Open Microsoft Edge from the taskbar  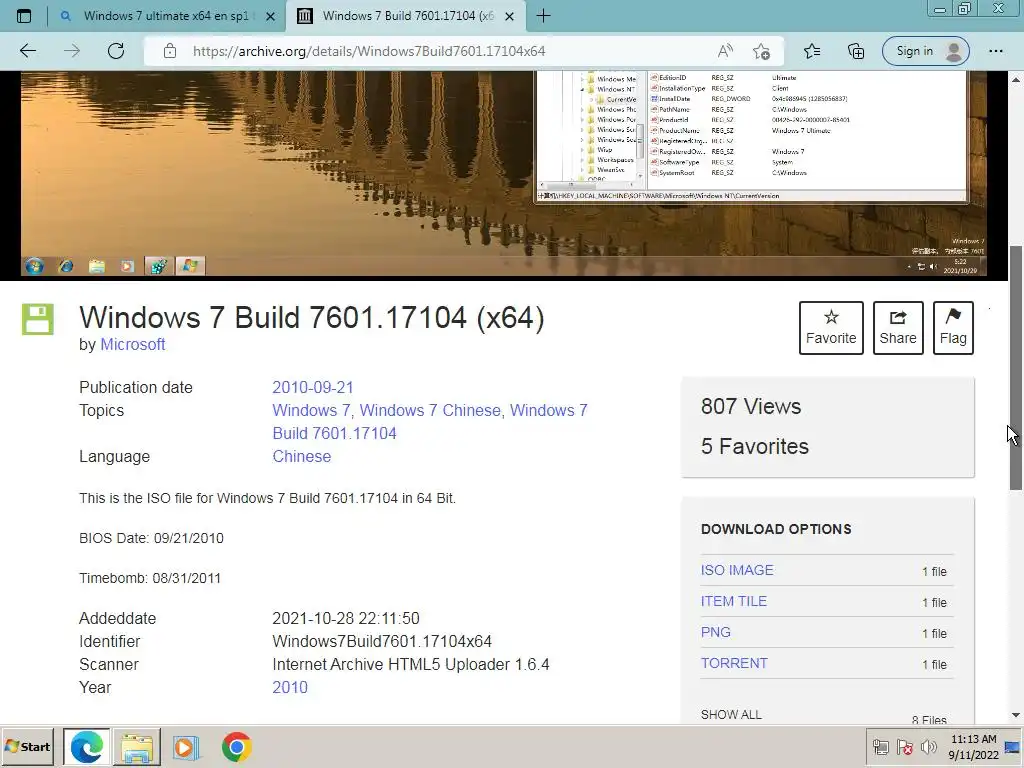87,747
